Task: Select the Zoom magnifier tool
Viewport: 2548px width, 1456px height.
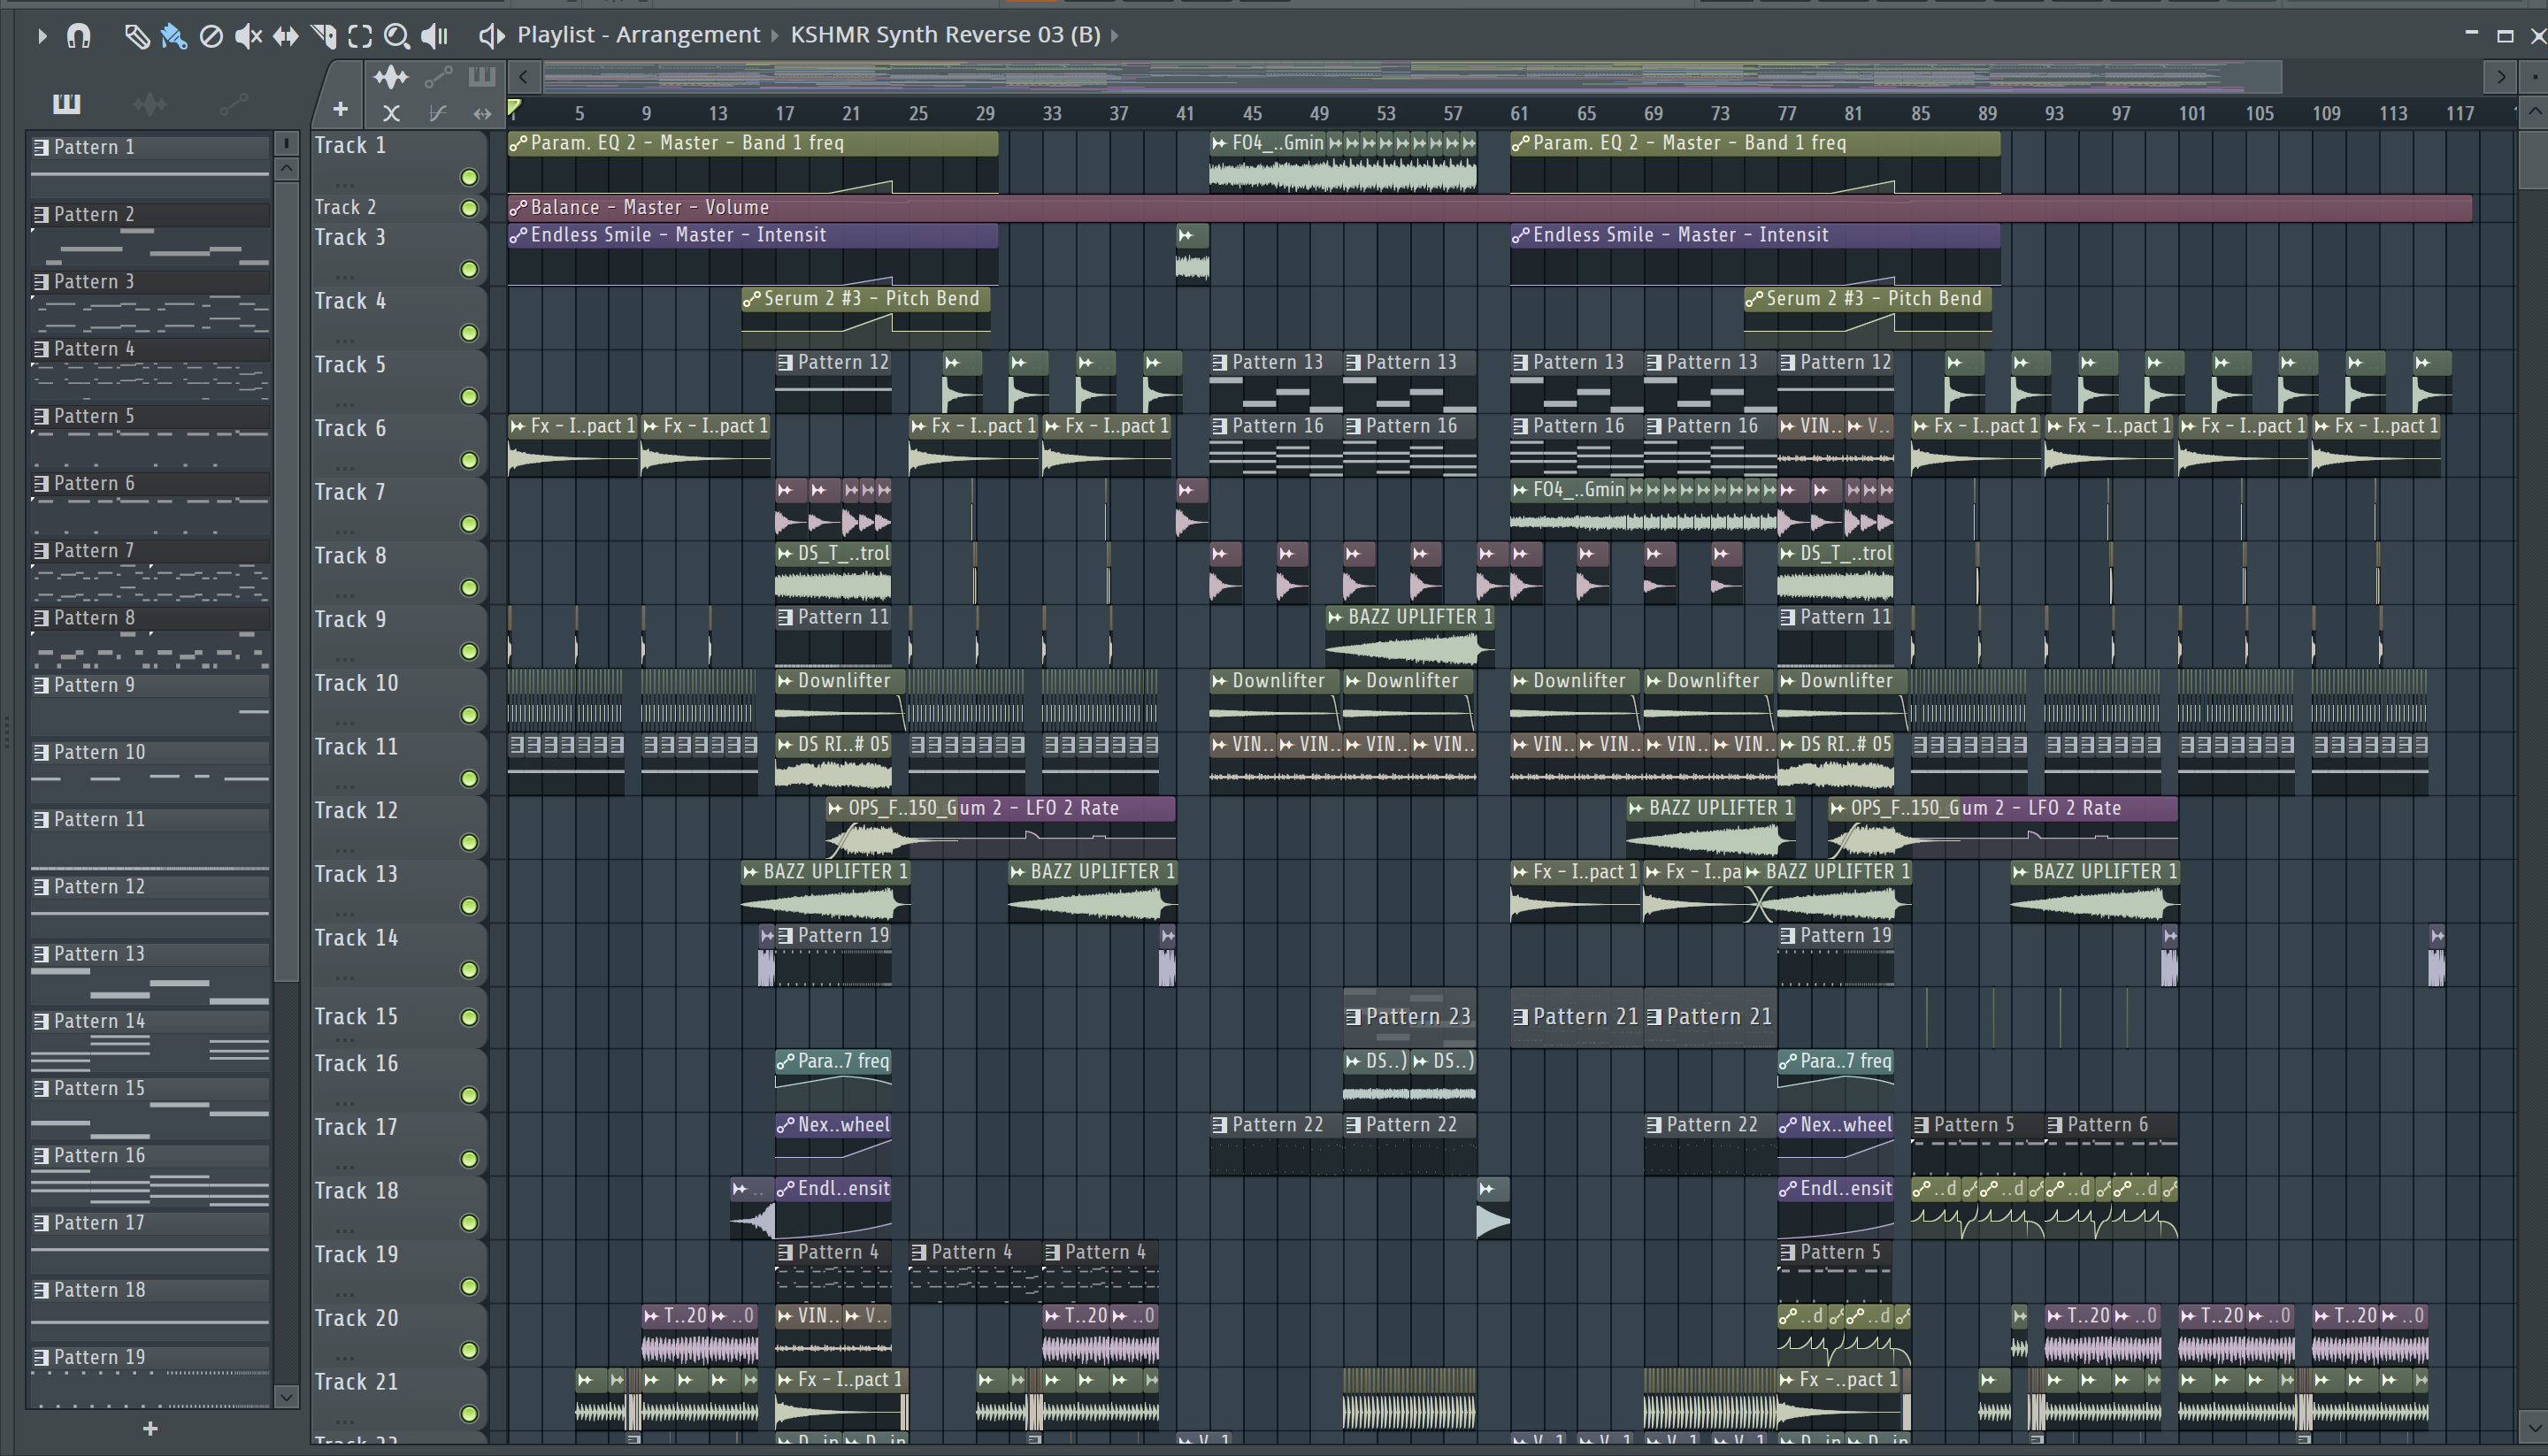Action: click(397, 36)
